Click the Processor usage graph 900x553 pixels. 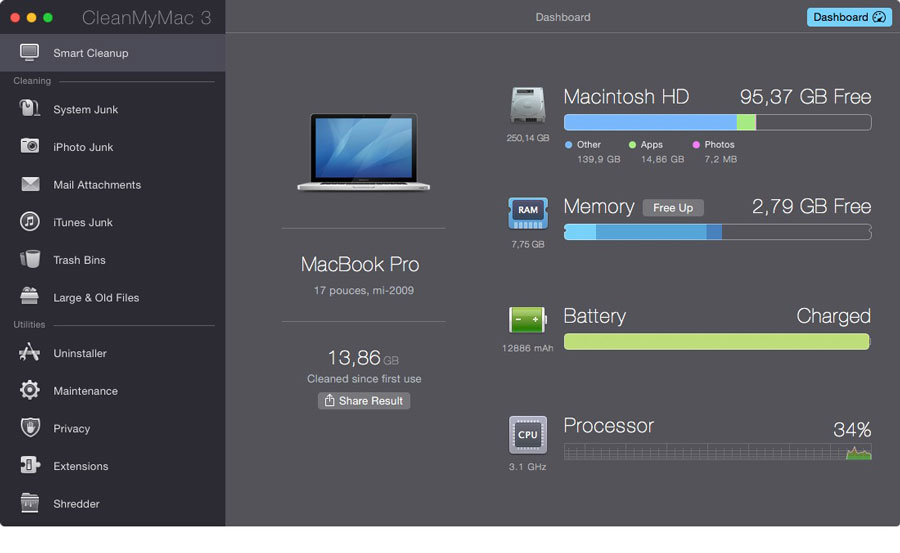point(717,451)
